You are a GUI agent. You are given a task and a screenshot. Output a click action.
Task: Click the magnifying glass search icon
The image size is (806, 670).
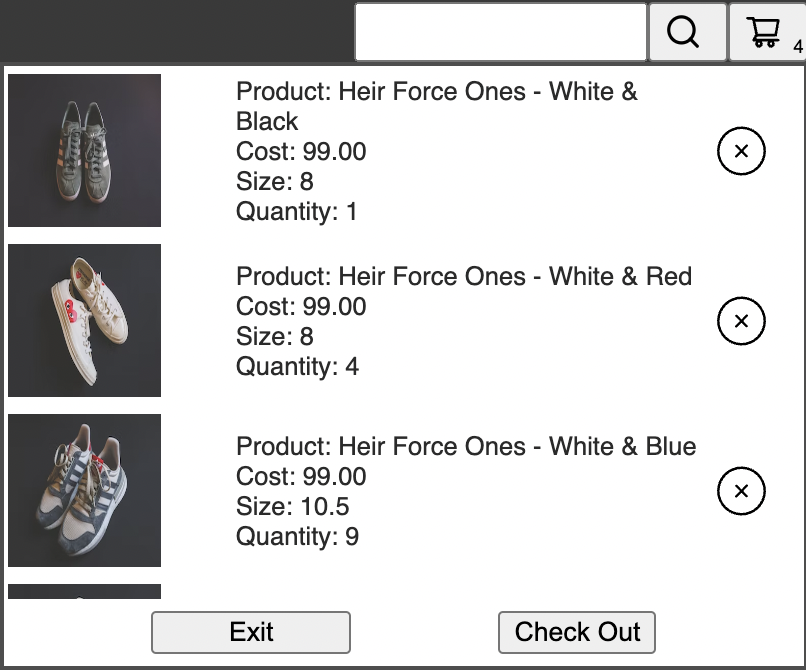[684, 31]
